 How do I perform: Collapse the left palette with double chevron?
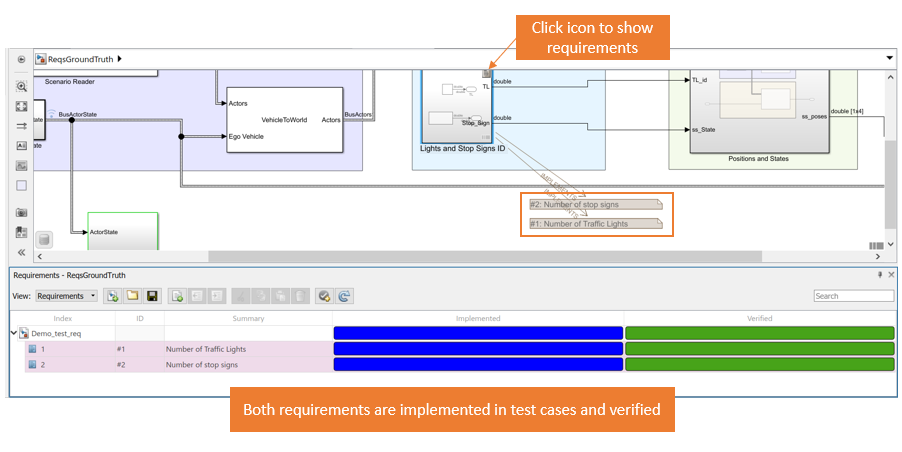pos(21,252)
